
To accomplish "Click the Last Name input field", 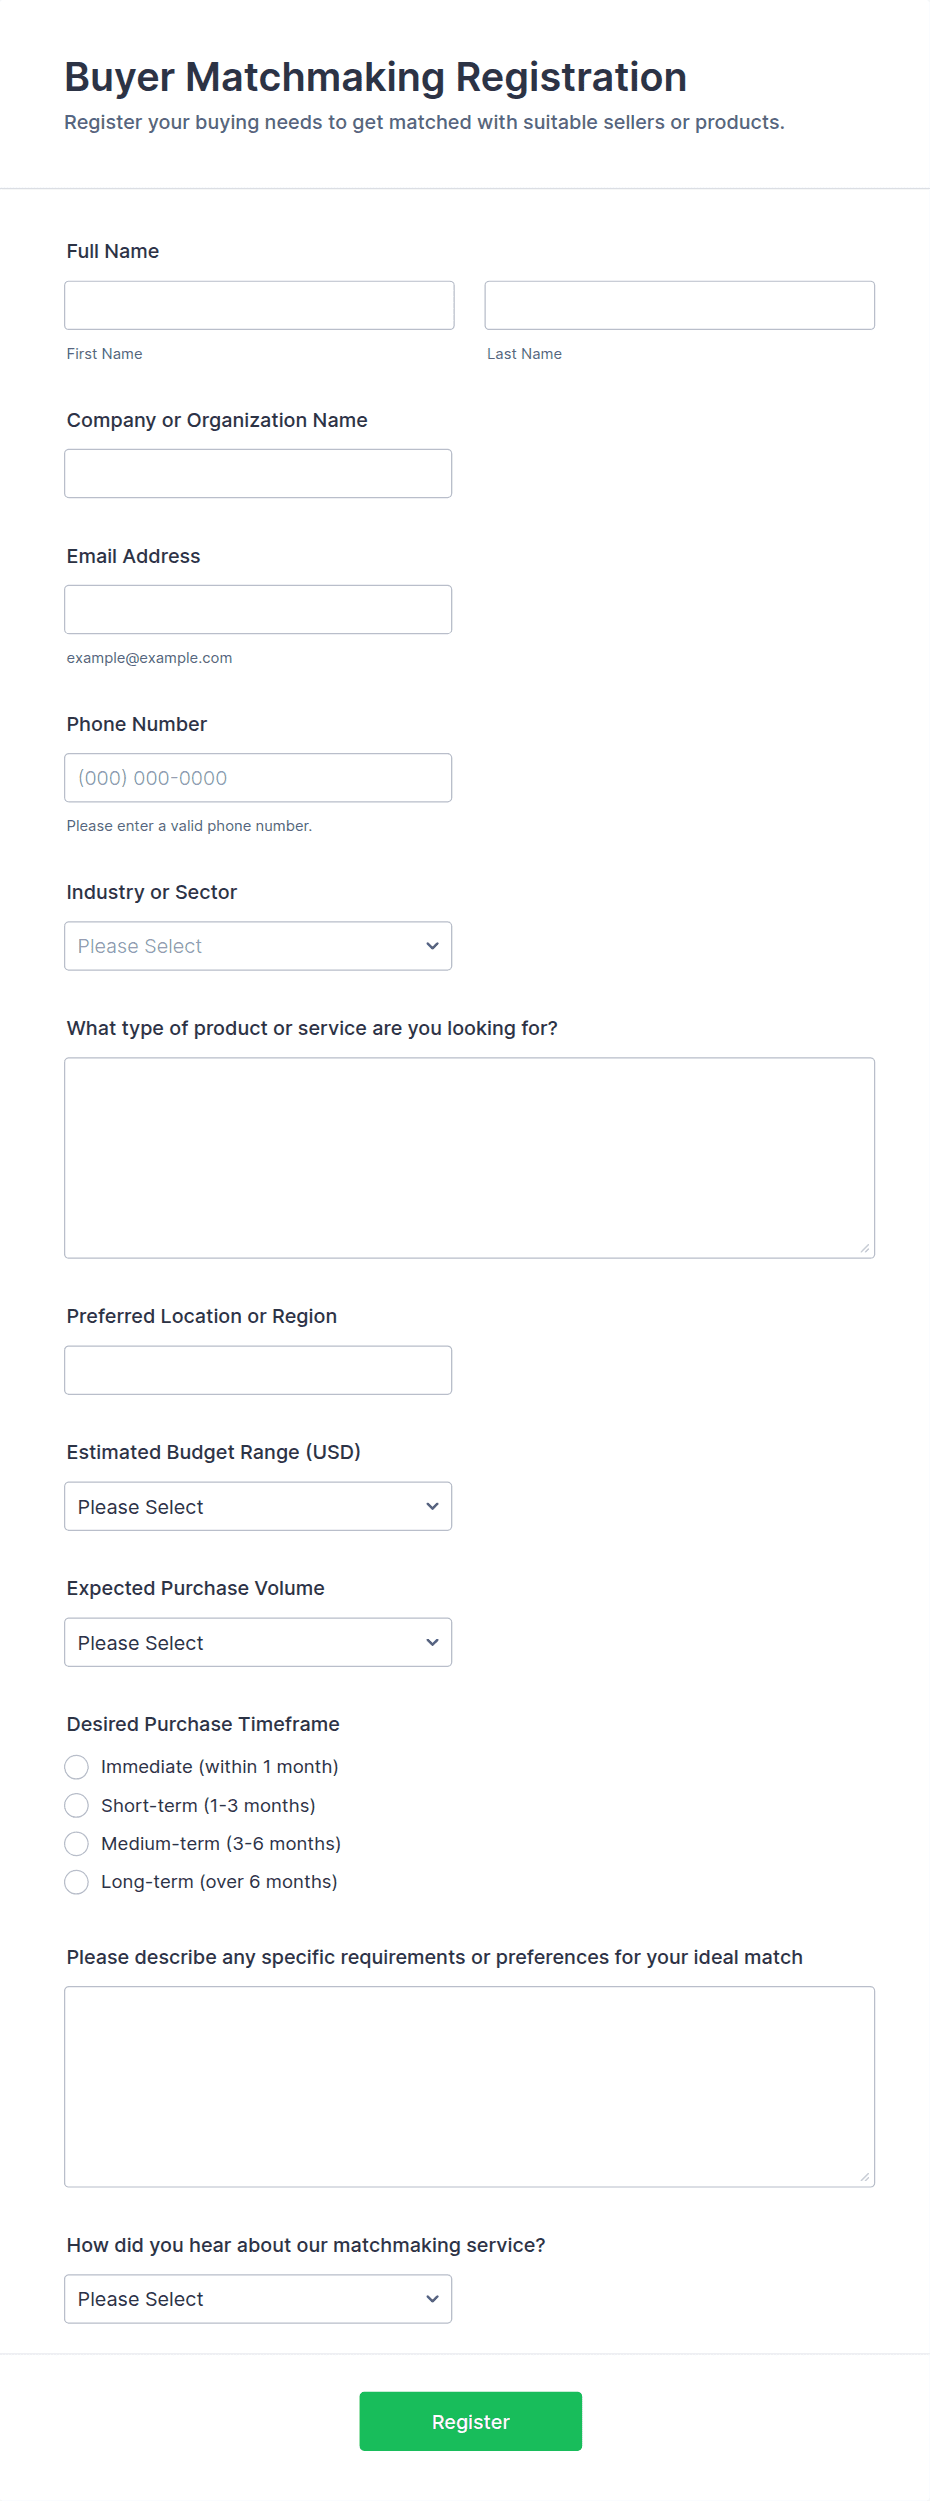I will click(679, 305).
